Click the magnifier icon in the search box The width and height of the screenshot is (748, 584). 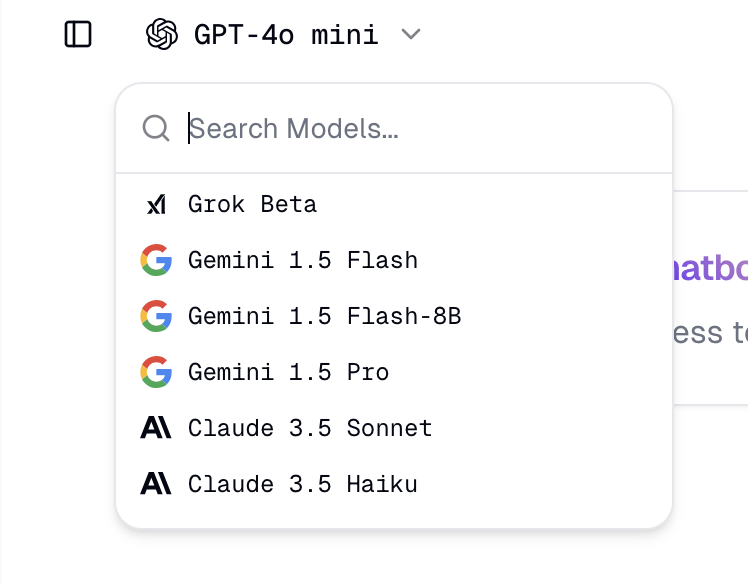[156, 128]
